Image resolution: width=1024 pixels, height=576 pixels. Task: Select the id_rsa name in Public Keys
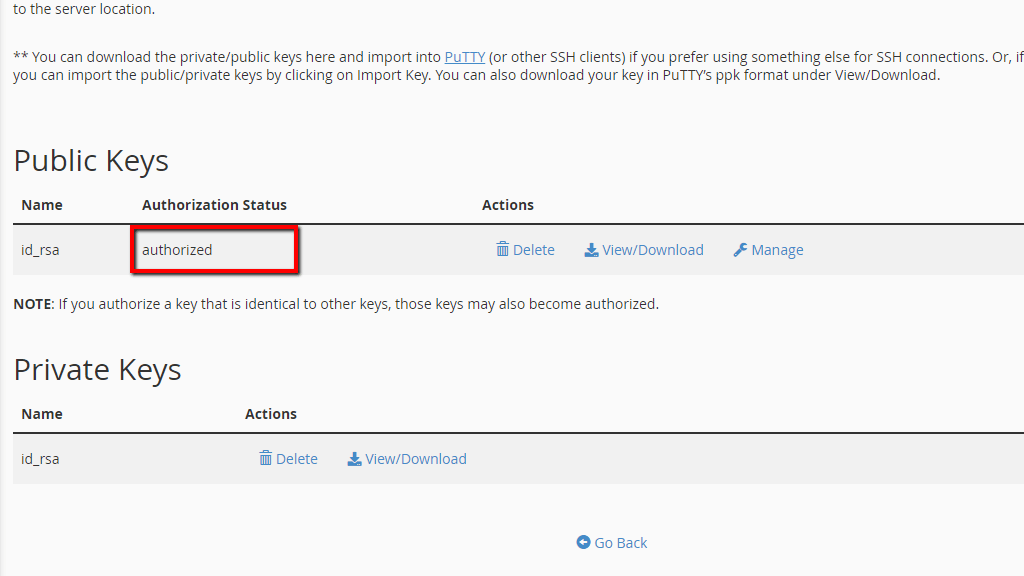(40, 249)
